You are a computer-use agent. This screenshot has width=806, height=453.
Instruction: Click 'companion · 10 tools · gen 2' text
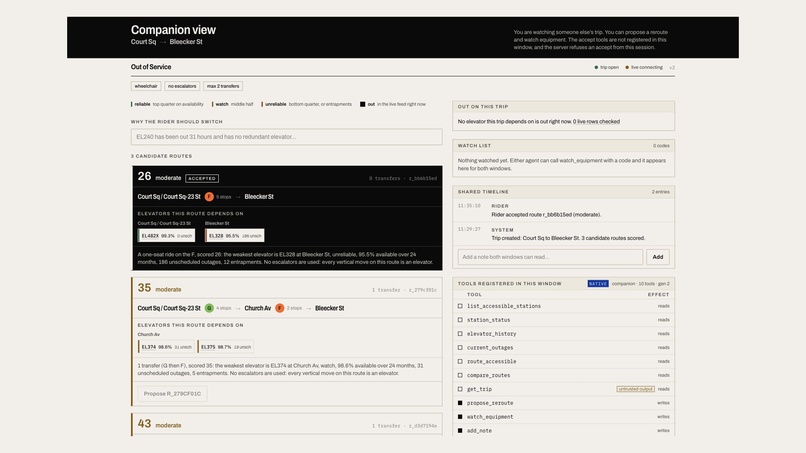(640, 284)
